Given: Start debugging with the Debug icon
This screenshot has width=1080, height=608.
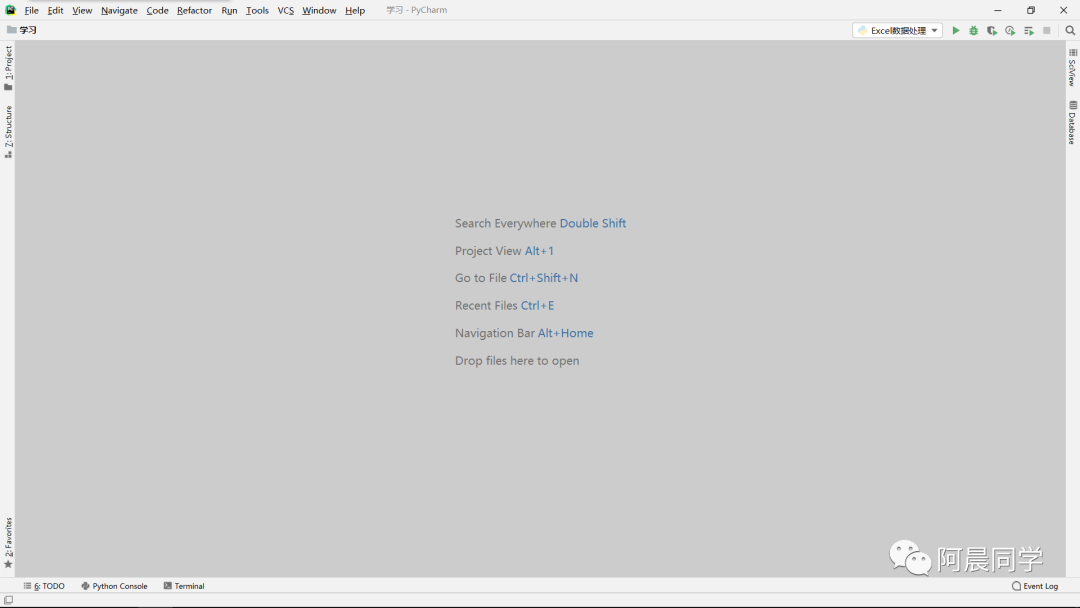Looking at the screenshot, I should 973,30.
